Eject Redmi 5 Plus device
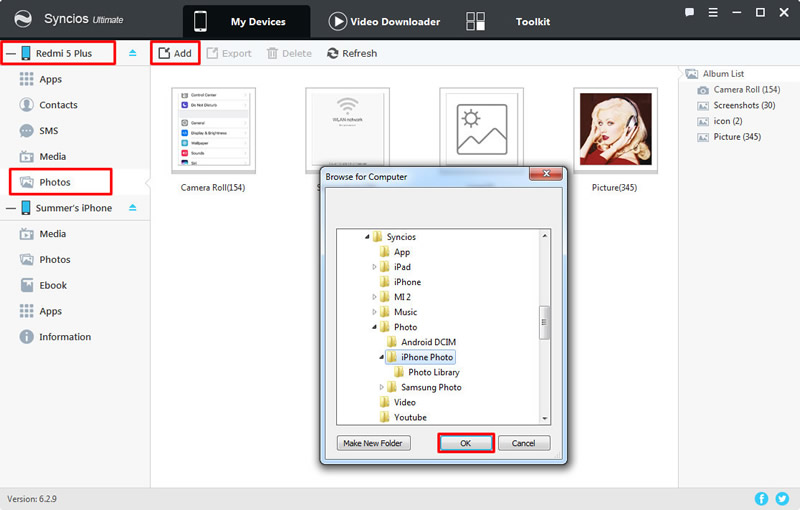 click(133, 53)
